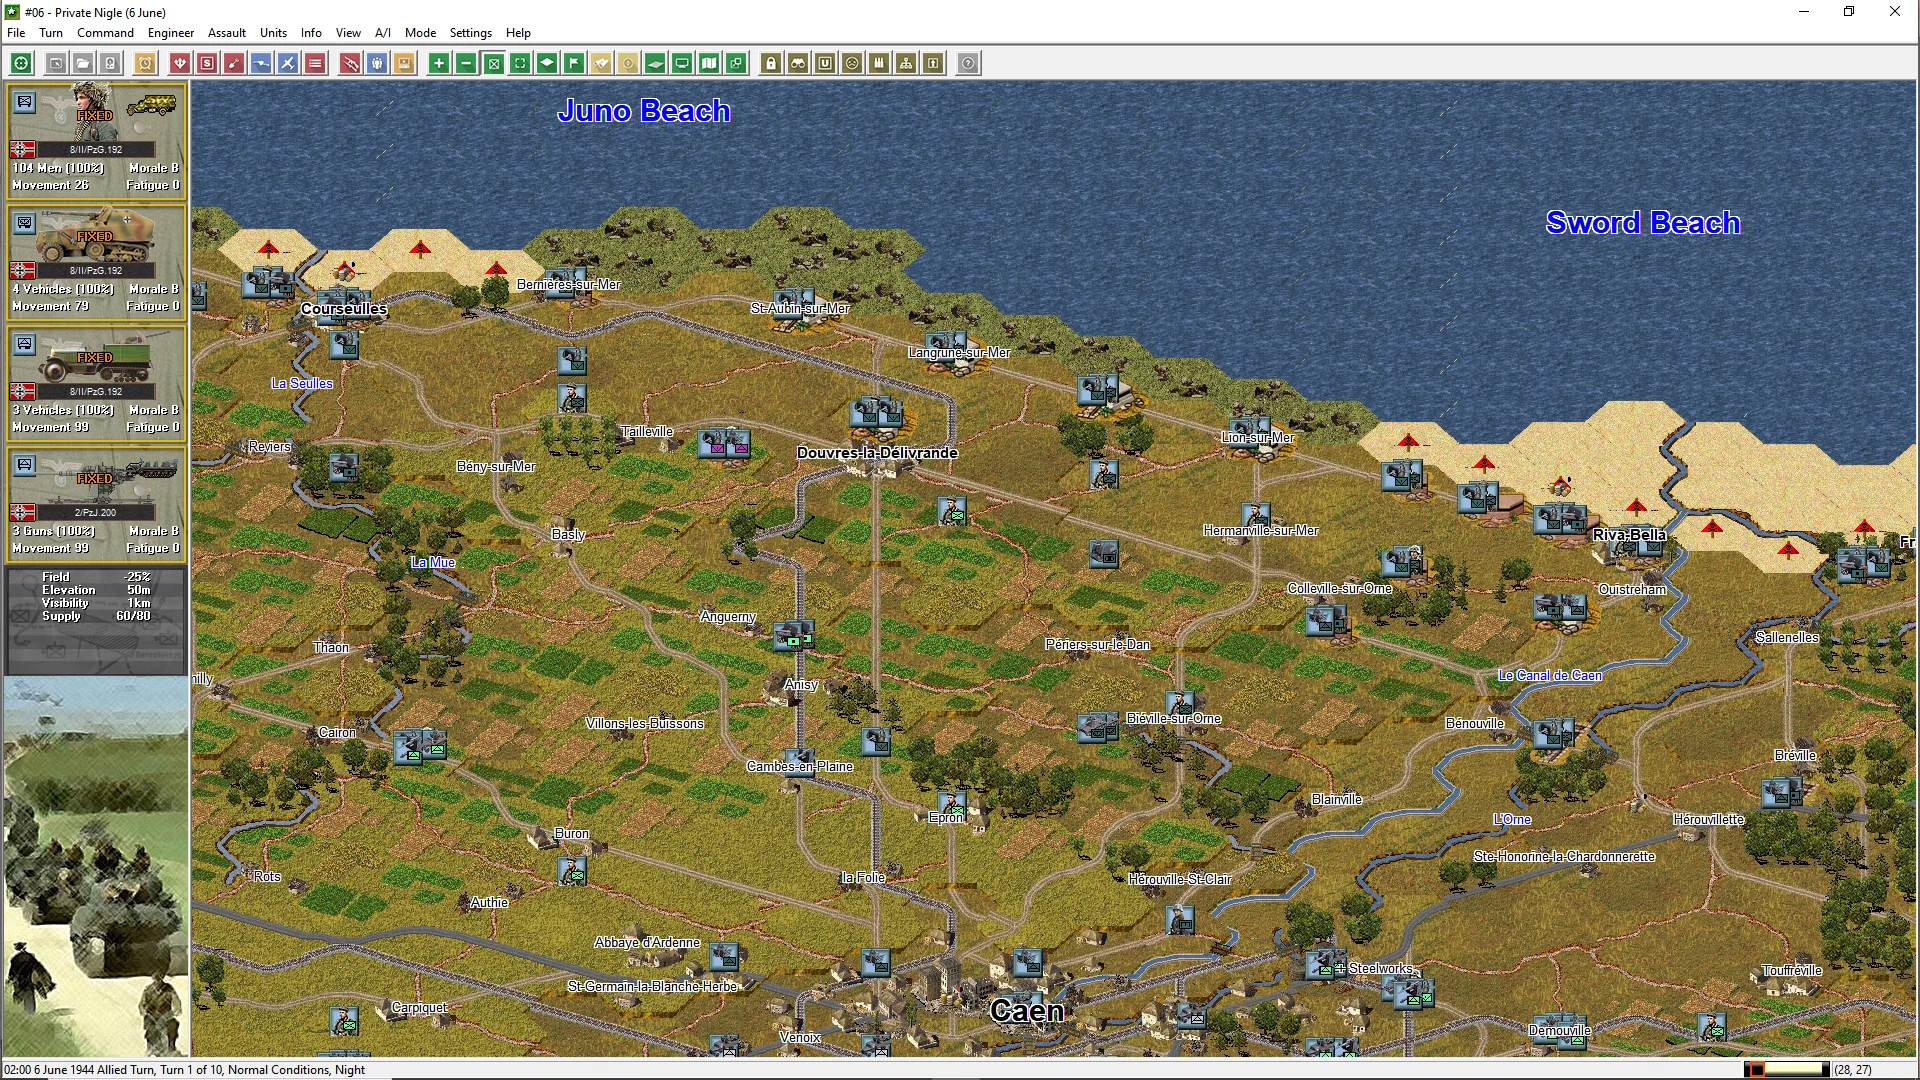The image size is (1920, 1080).
Task: Click the tan coin icon
Action: [628, 63]
